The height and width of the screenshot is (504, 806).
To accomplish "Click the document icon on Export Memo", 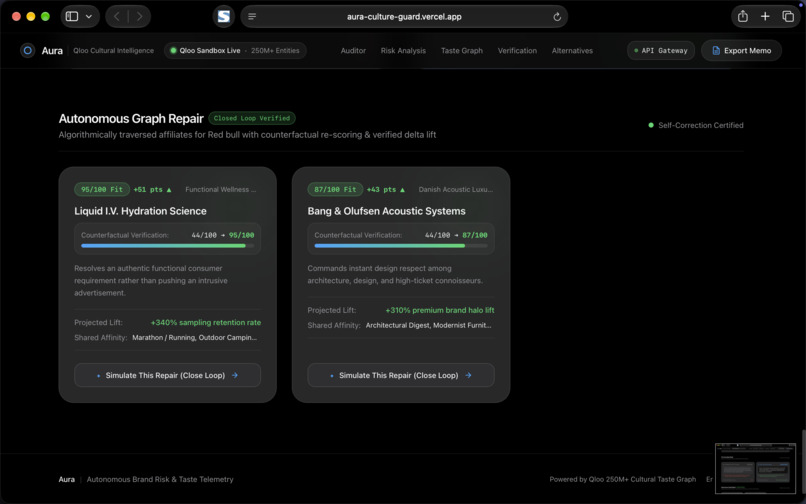I will [716, 50].
